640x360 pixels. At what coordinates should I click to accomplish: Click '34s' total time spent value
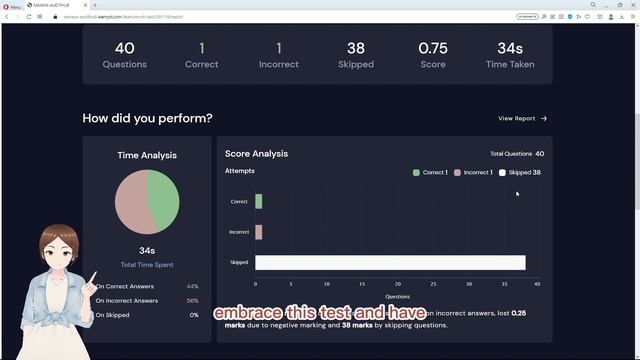(x=147, y=251)
